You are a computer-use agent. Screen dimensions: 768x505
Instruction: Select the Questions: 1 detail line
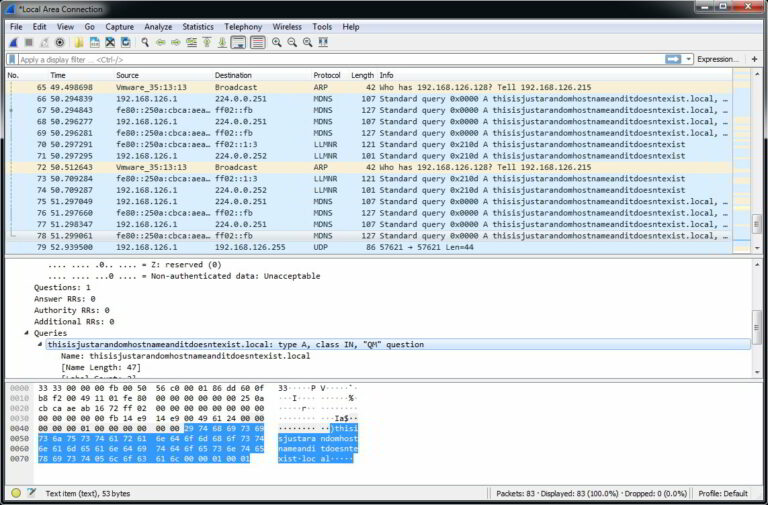[62, 288]
